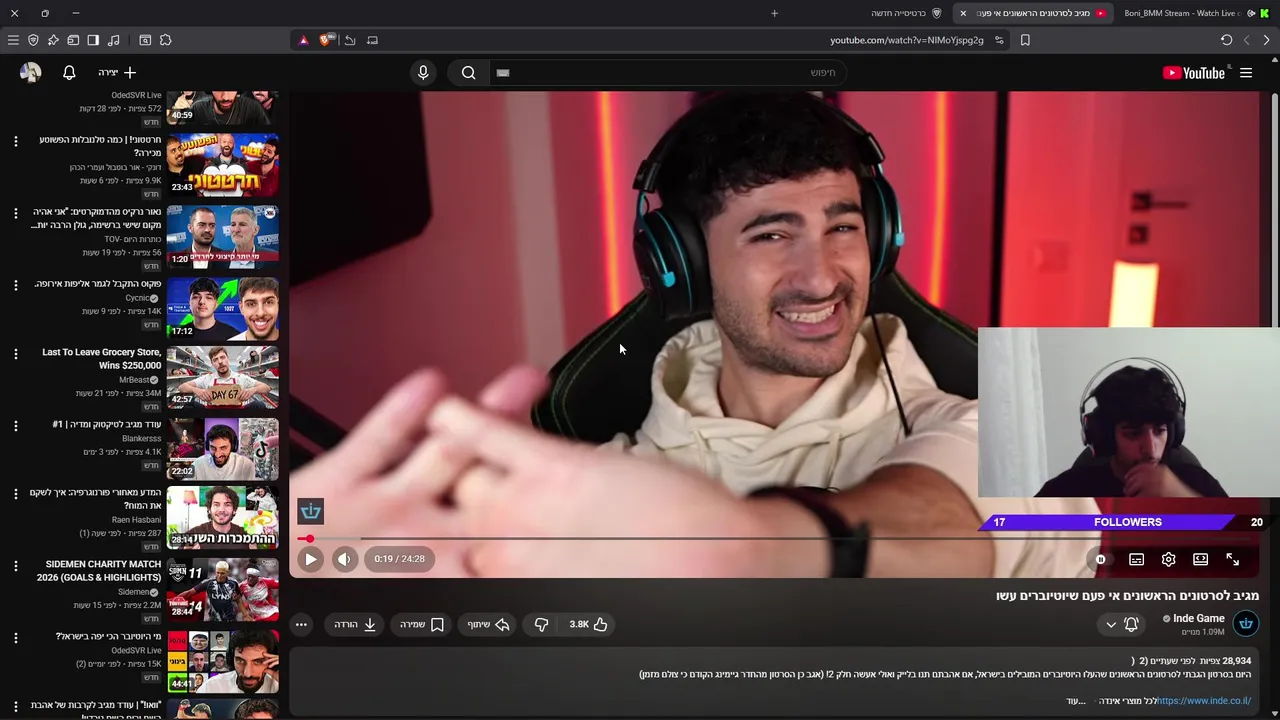The width and height of the screenshot is (1280, 720).
Task: Mute the video volume
Action: tap(344, 559)
